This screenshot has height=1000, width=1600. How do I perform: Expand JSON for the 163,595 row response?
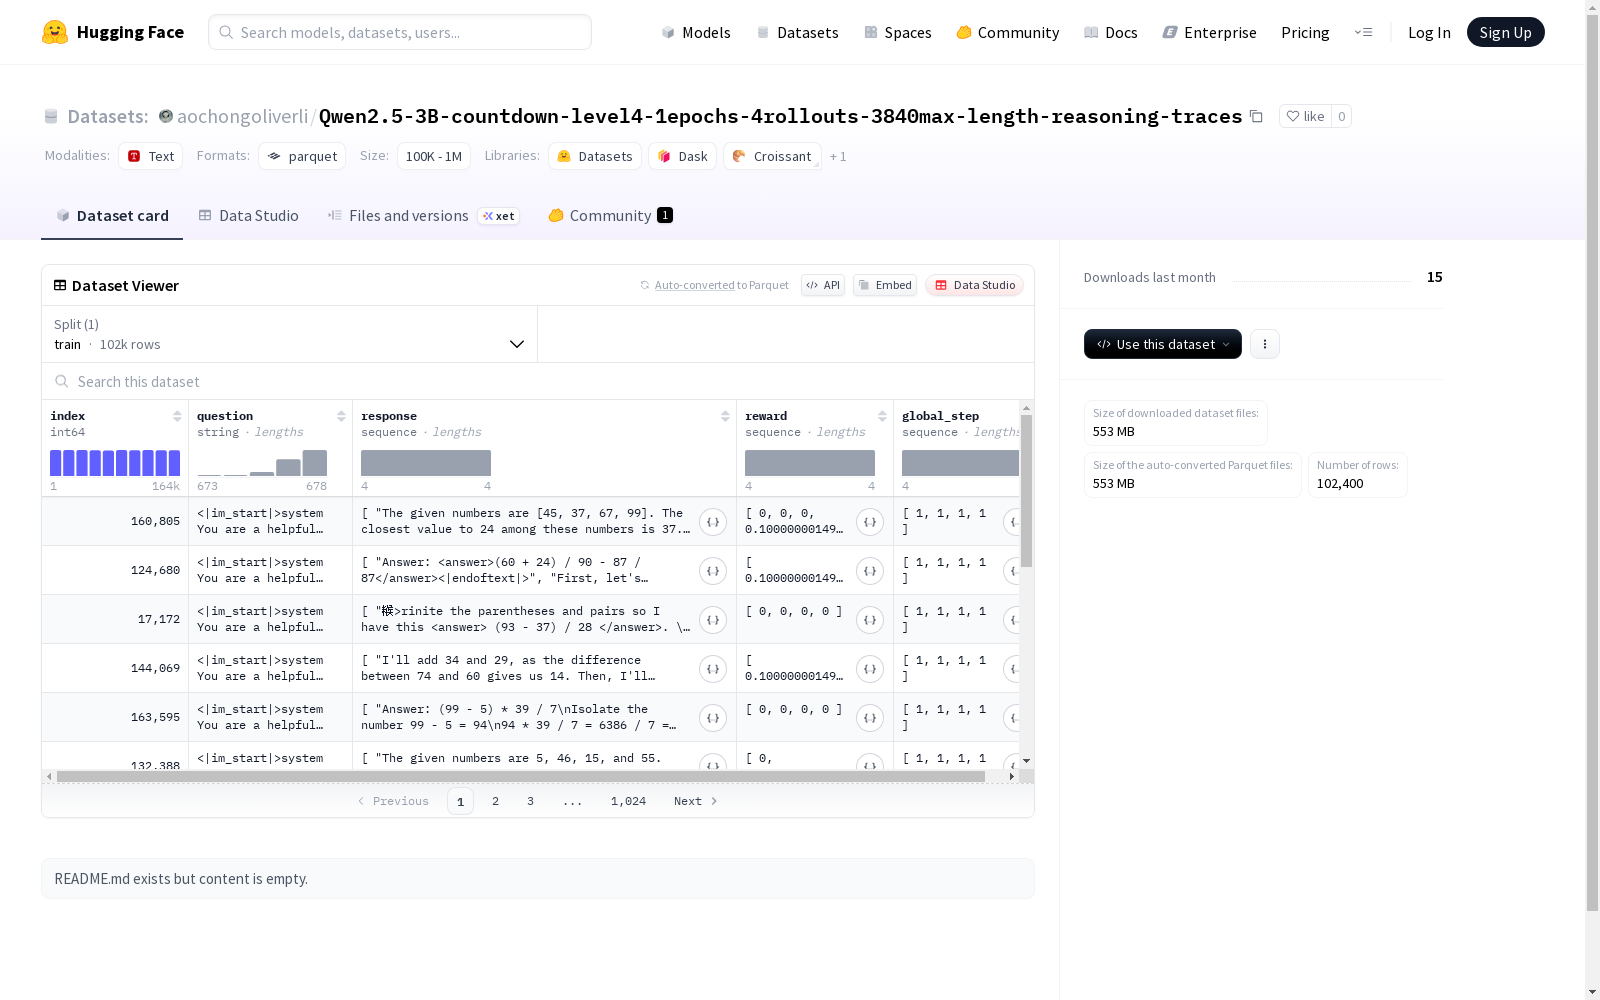point(713,717)
